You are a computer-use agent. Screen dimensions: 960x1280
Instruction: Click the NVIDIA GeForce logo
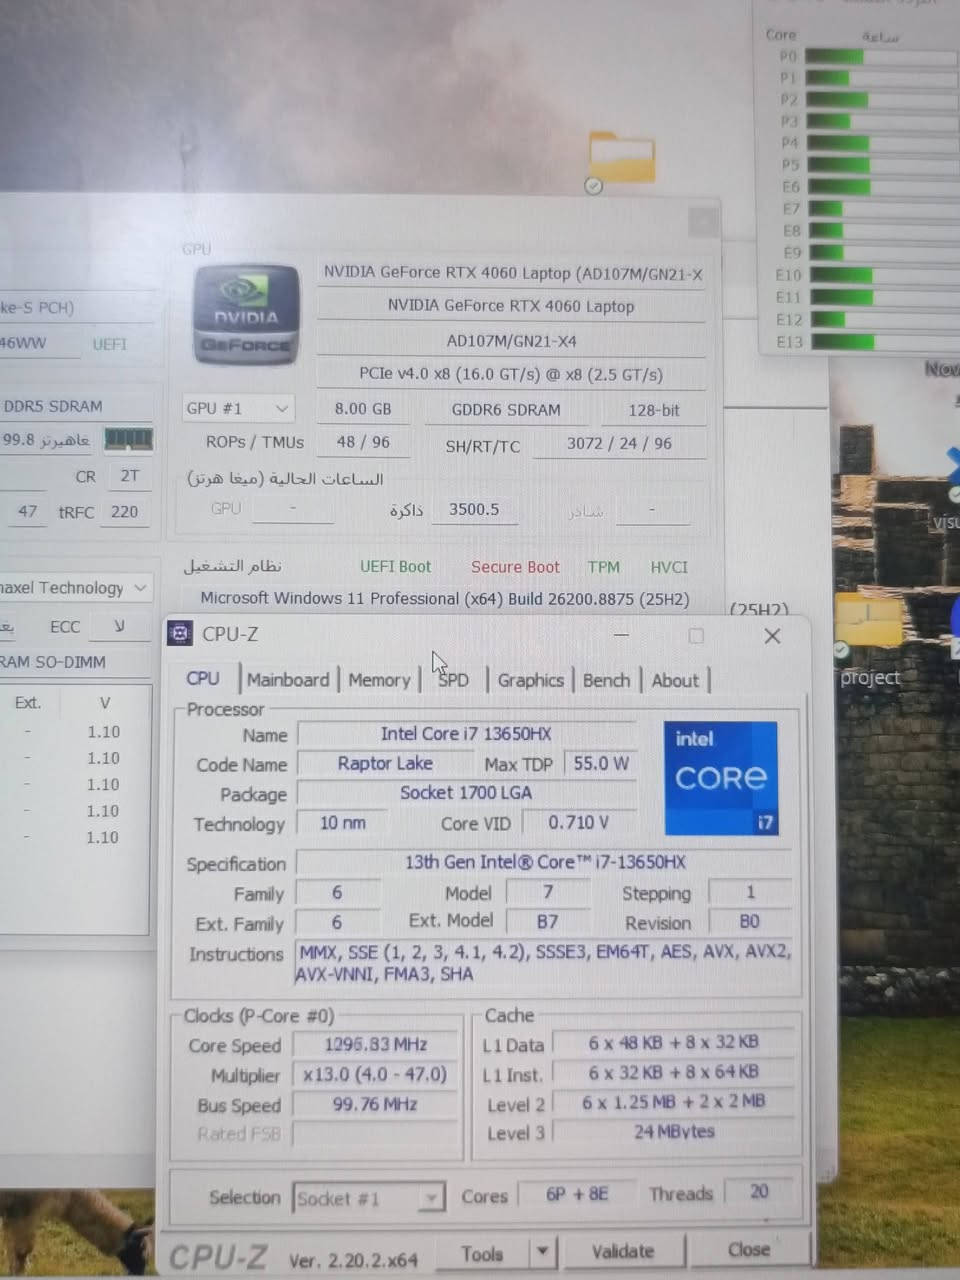pyautogui.click(x=246, y=314)
